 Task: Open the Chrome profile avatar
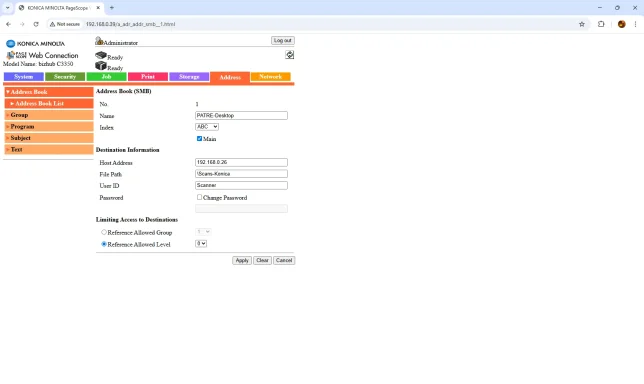click(621, 24)
